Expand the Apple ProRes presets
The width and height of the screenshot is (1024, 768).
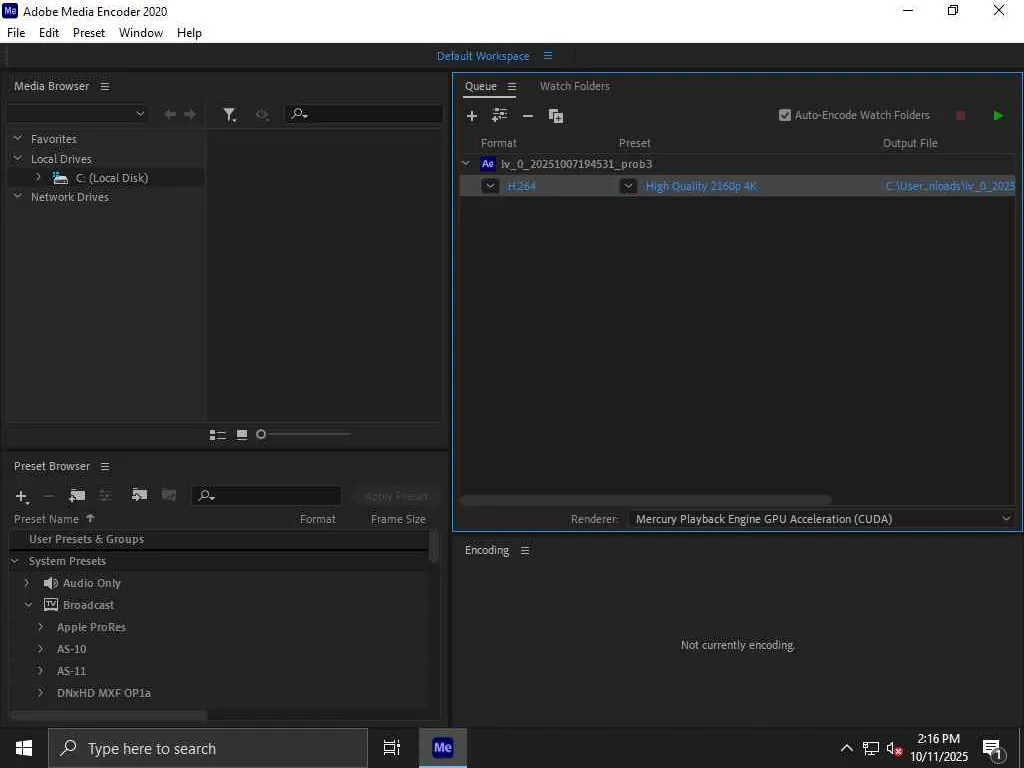click(40, 626)
